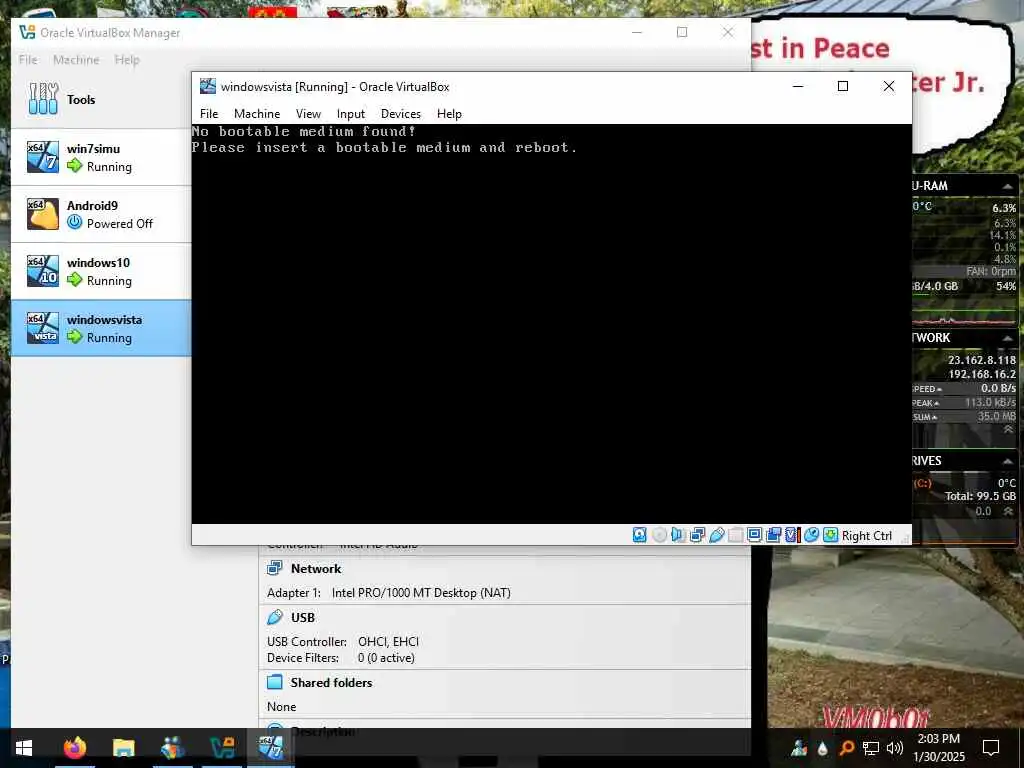Click the network icon in system tray
This screenshot has width=1024, height=768.
point(871,748)
